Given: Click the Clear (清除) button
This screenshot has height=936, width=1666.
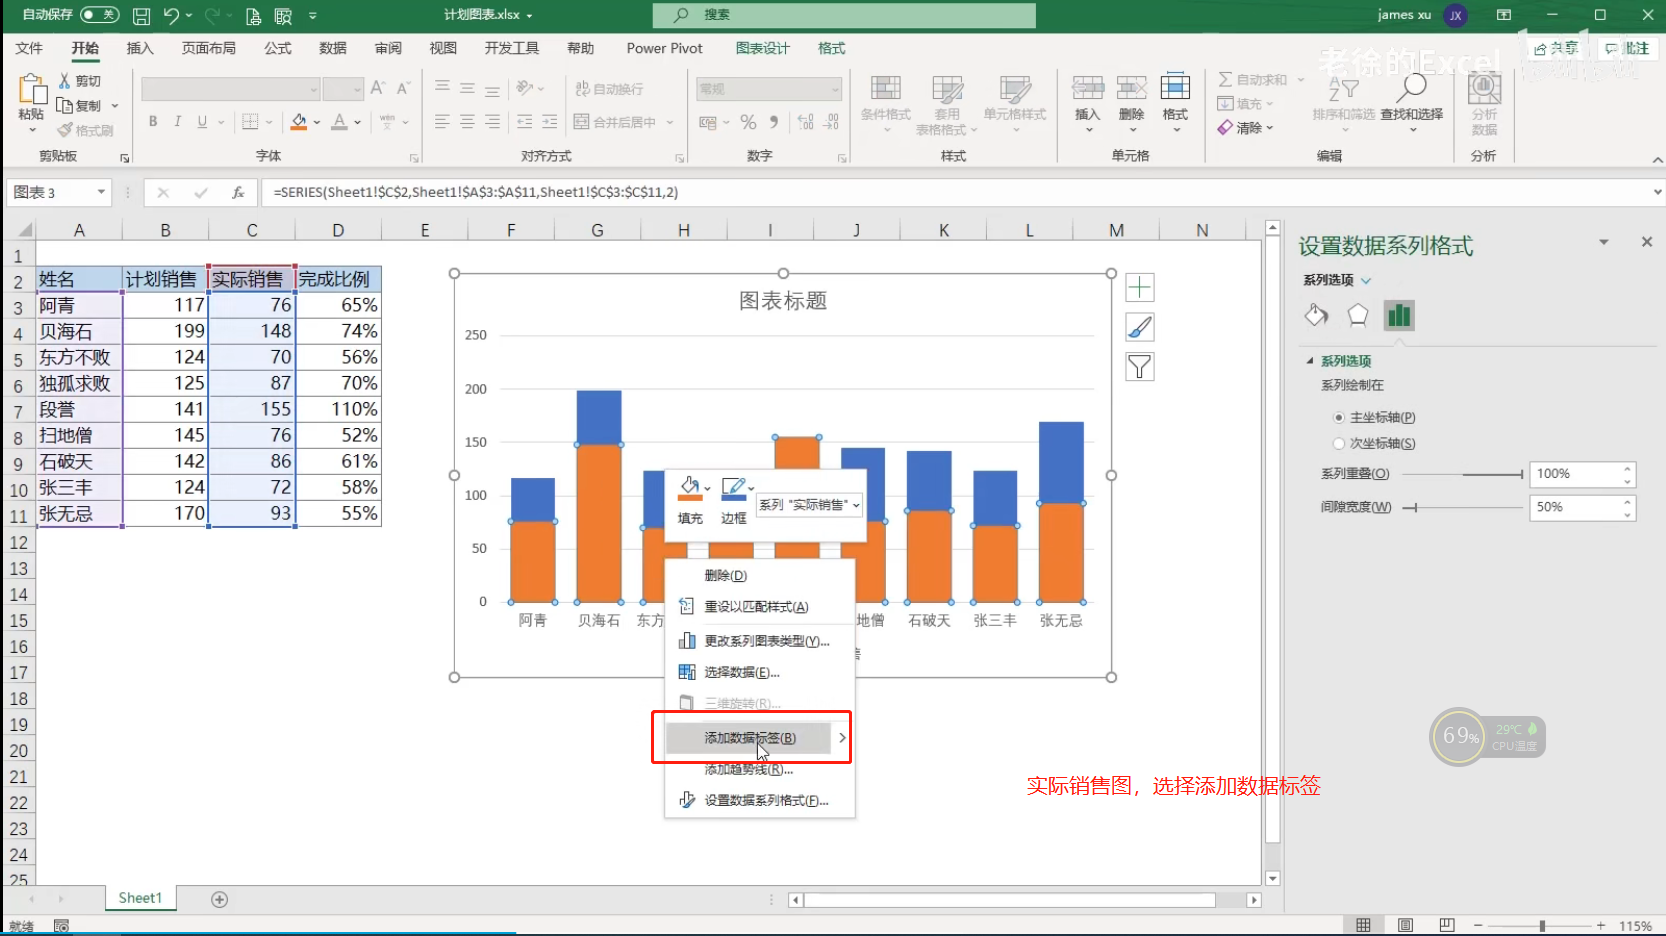Looking at the screenshot, I should coord(1245,128).
